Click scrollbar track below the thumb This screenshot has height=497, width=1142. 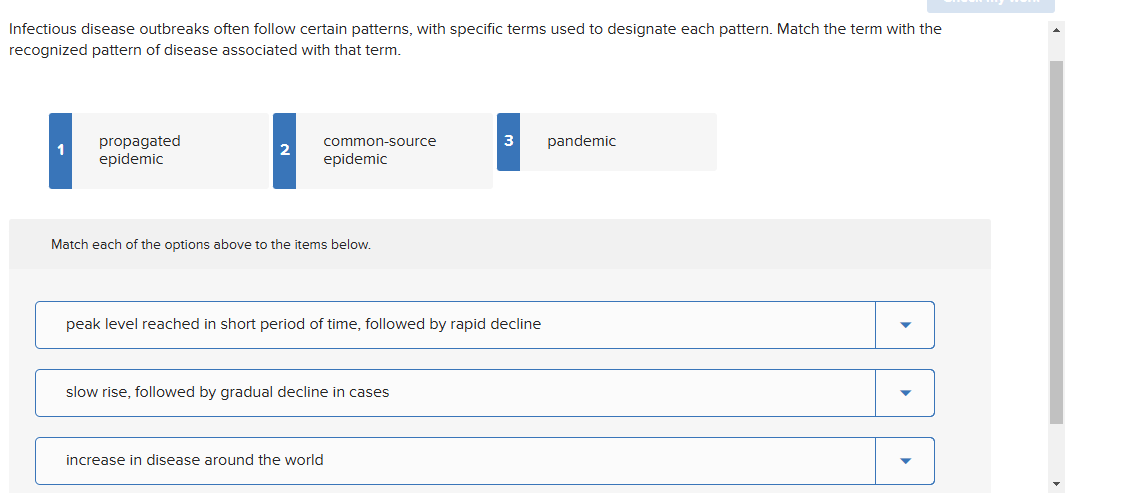click(1056, 450)
